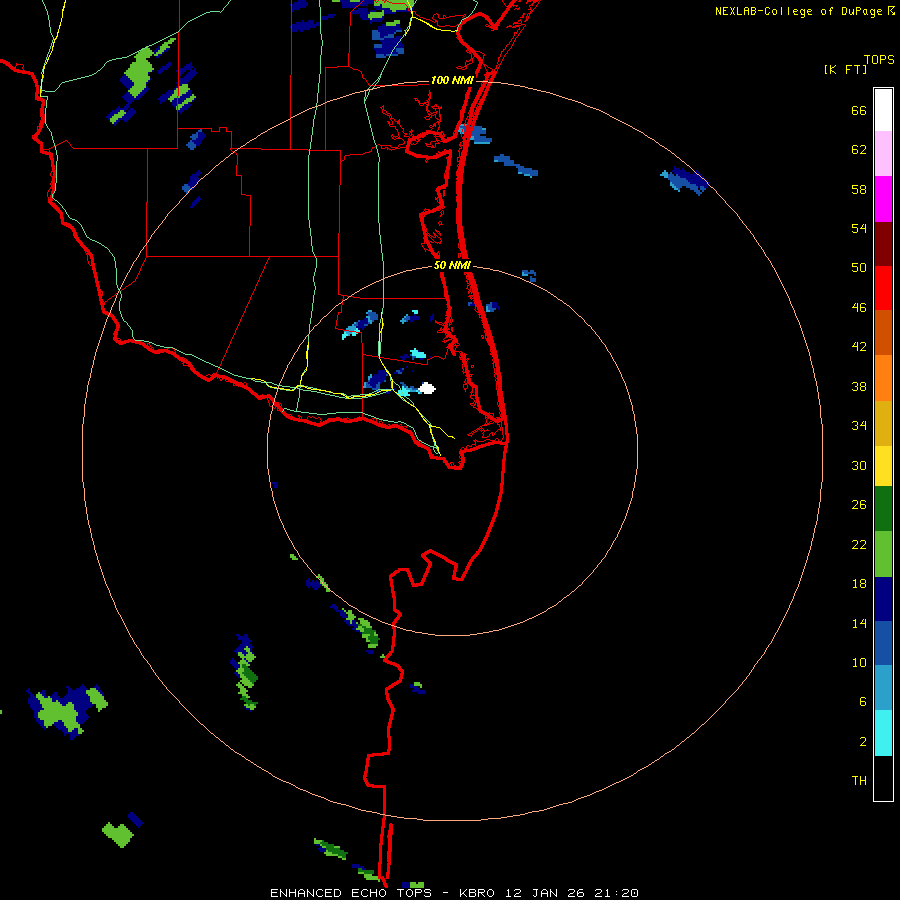The height and width of the screenshot is (900, 900).
Task: Click the bright red 46-50 kft legend swatch
Action: 883,288
